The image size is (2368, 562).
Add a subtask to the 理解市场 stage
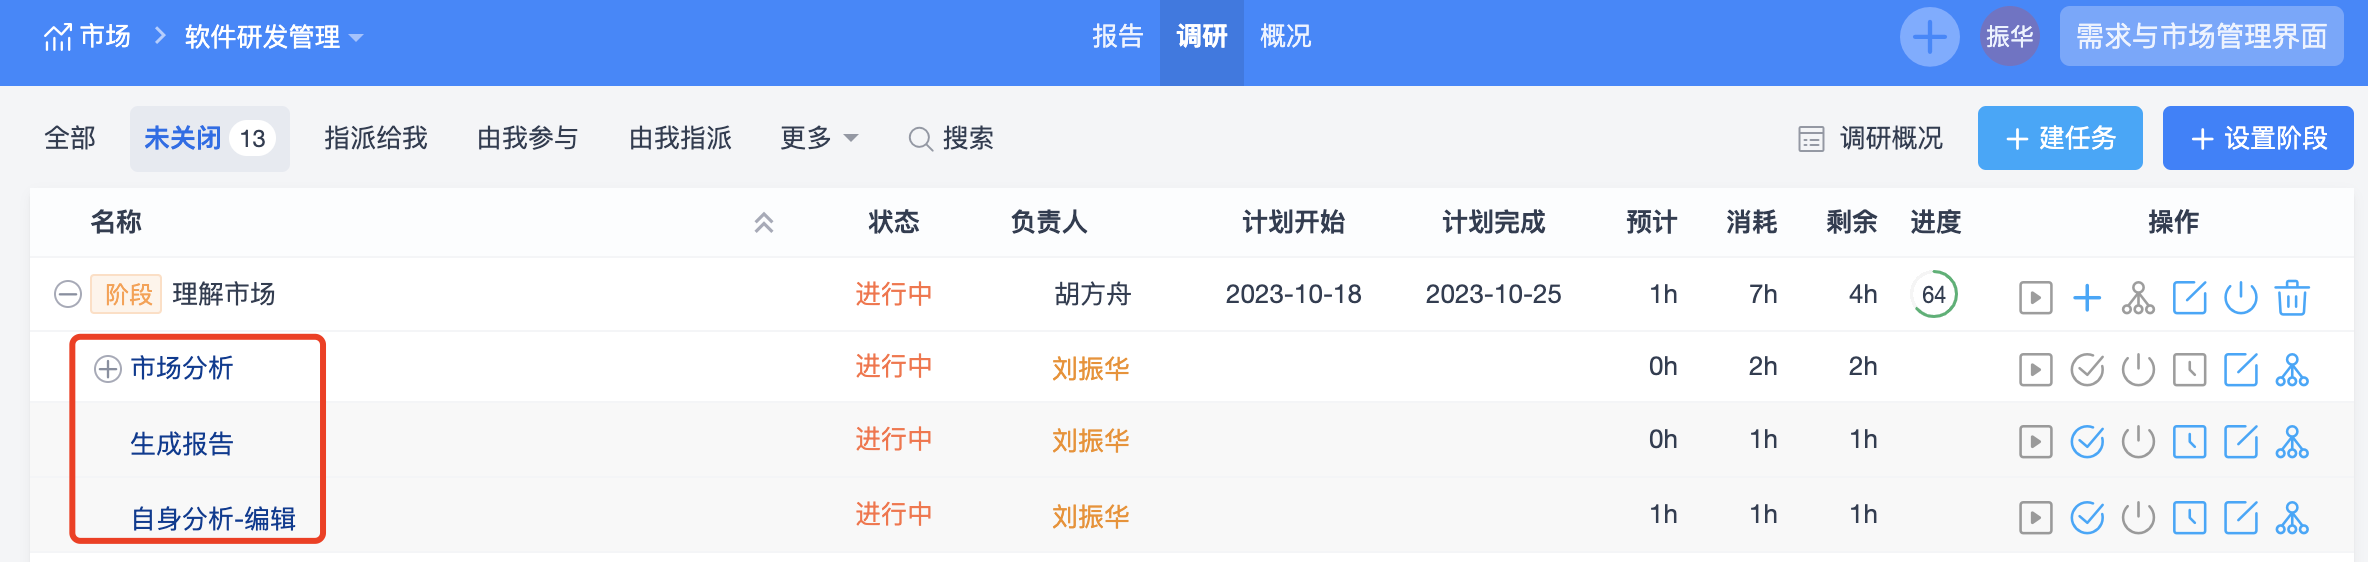[2087, 297]
